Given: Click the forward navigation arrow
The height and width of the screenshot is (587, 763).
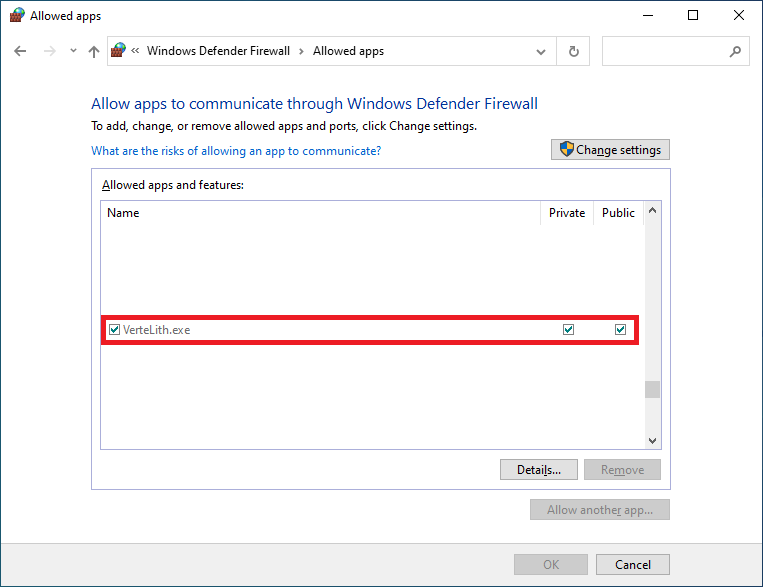Looking at the screenshot, I should (50, 51).
